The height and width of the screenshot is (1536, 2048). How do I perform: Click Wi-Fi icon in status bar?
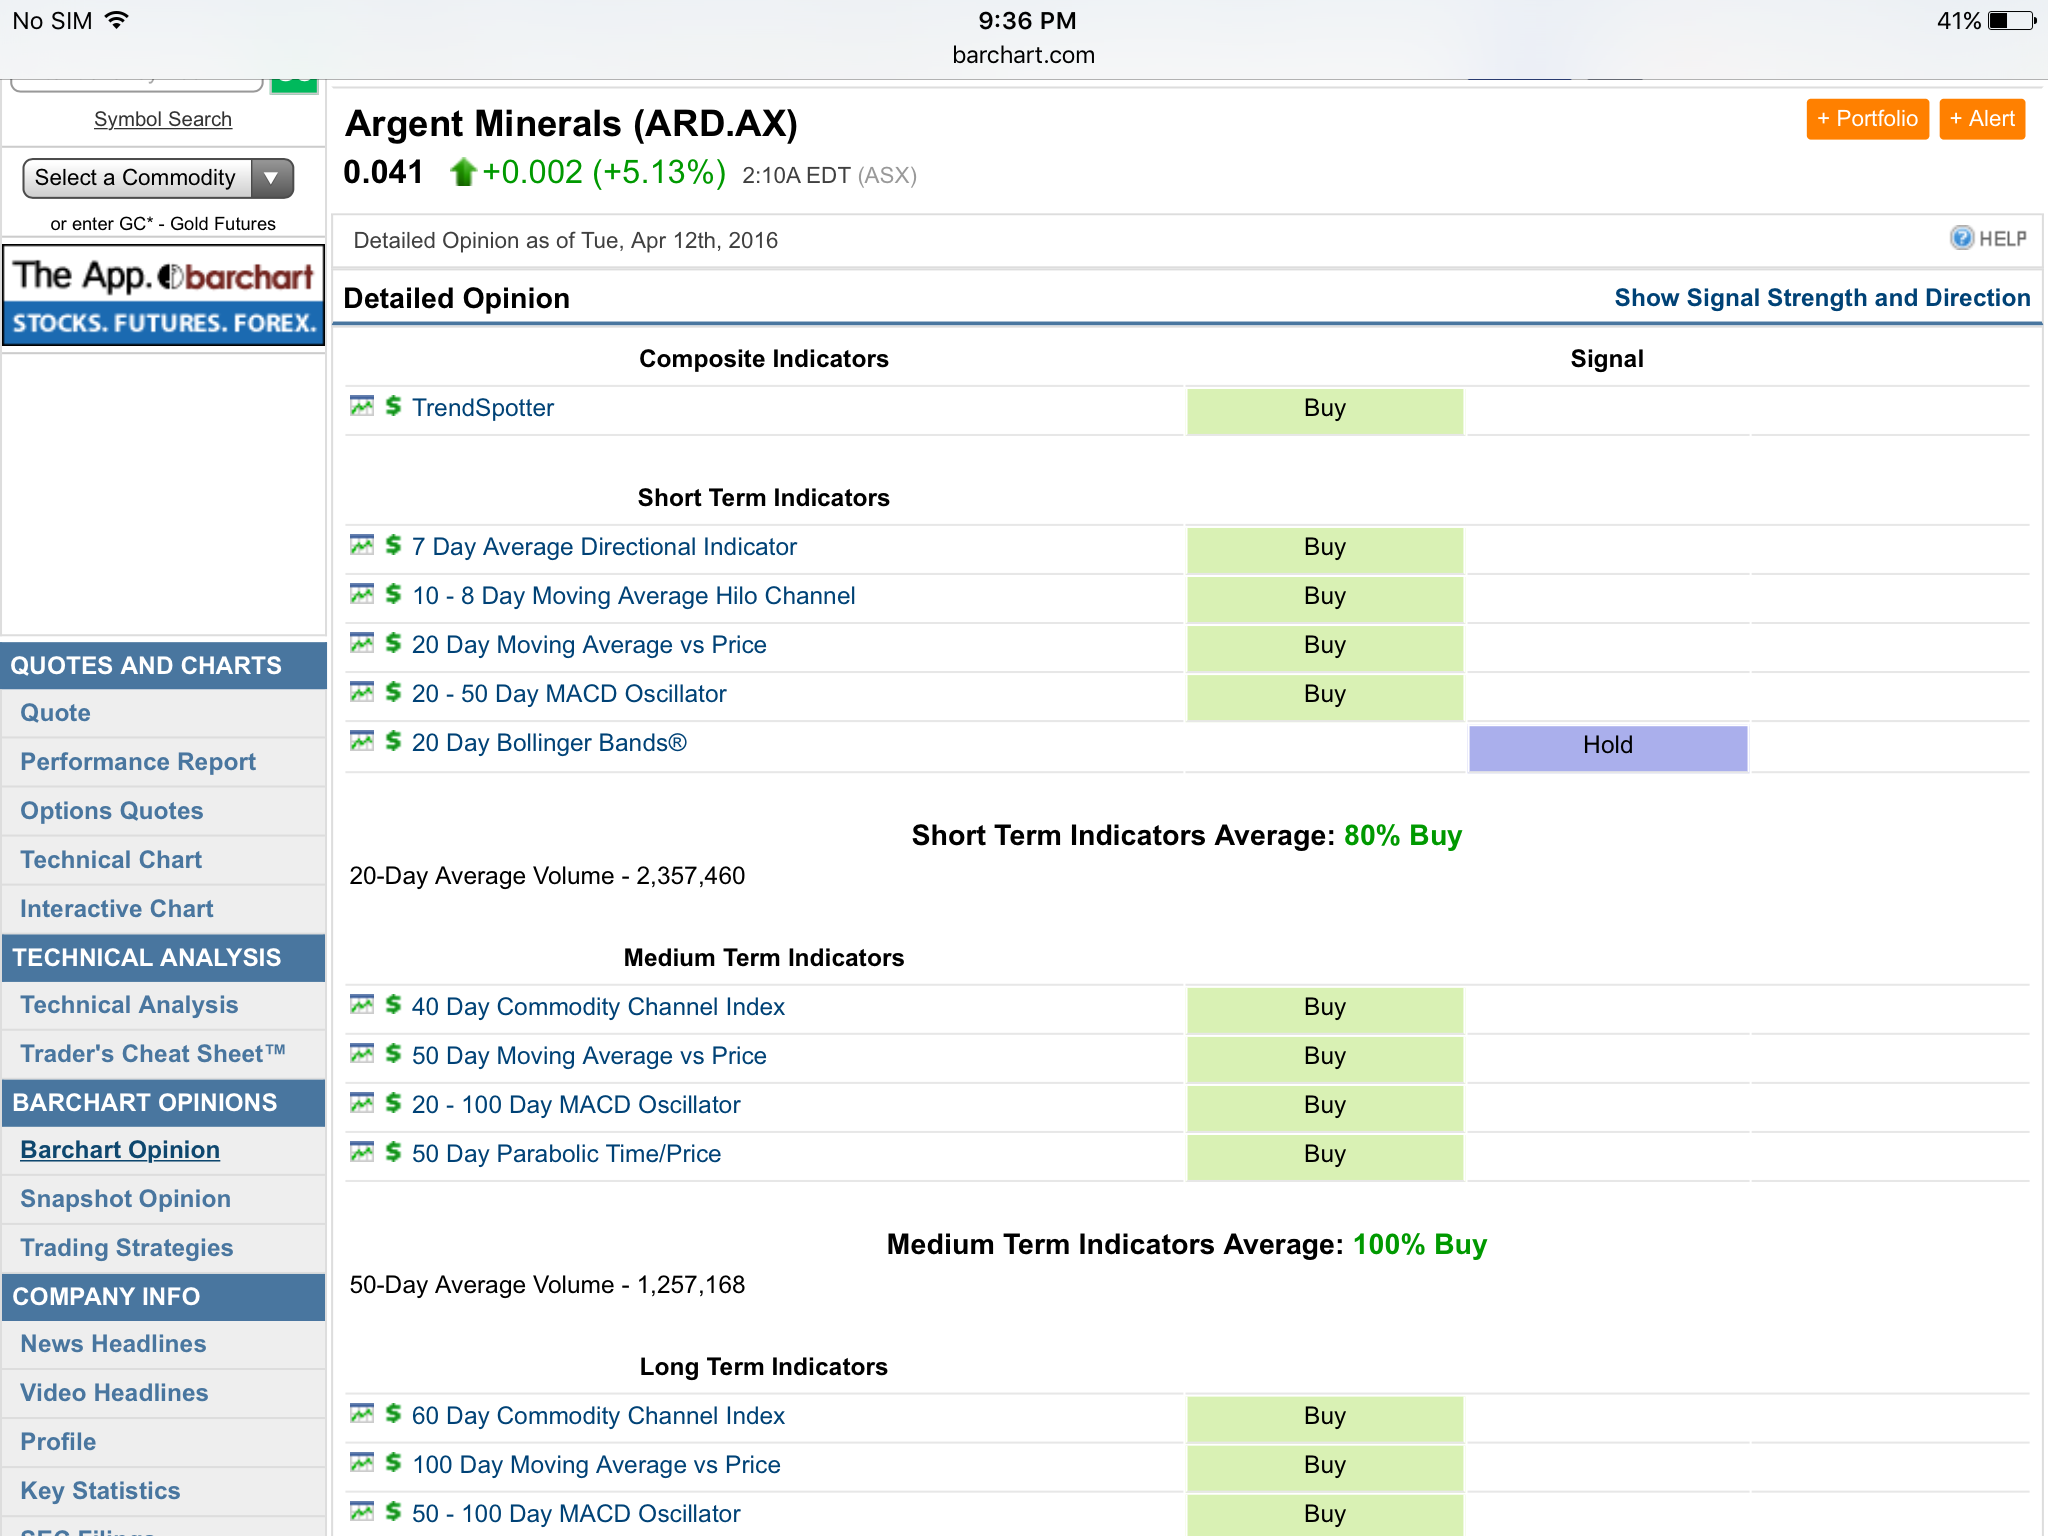click(117, 20)
